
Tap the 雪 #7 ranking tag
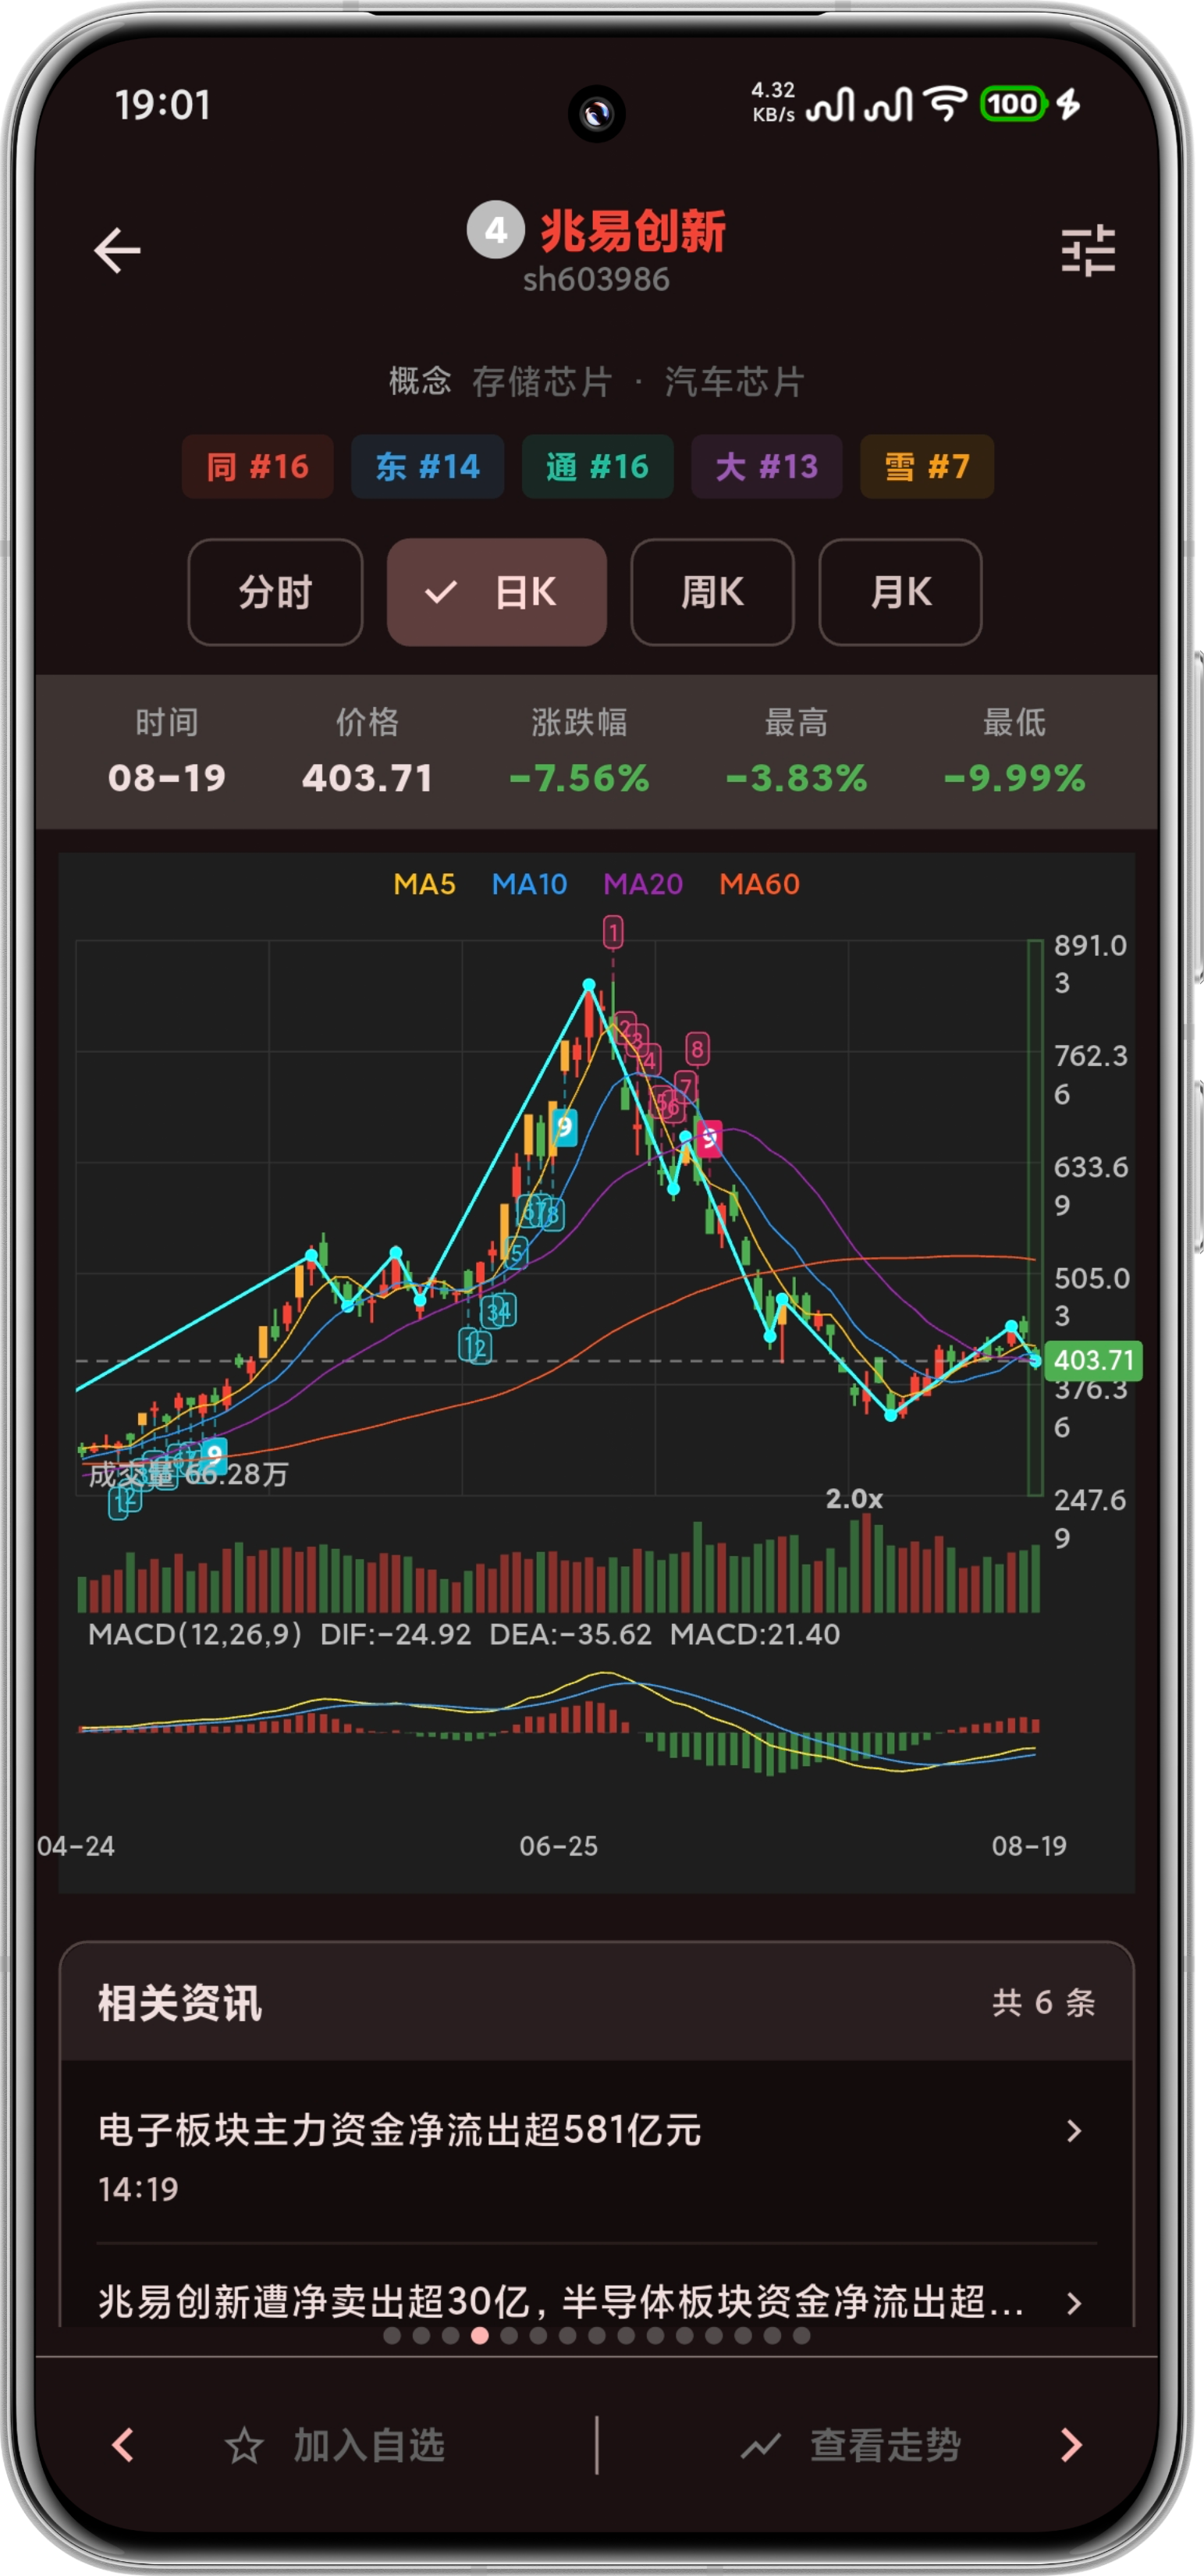pos(927,467)
